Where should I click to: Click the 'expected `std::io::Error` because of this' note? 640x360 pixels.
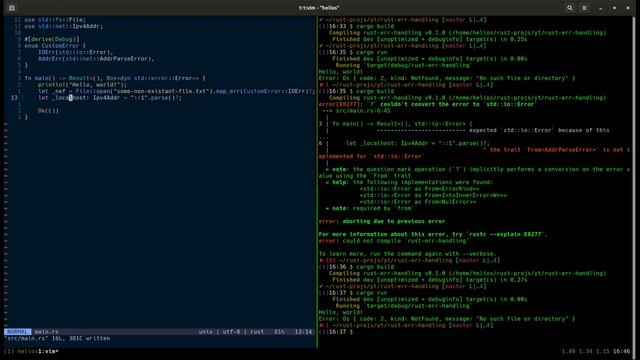point(539,130)
